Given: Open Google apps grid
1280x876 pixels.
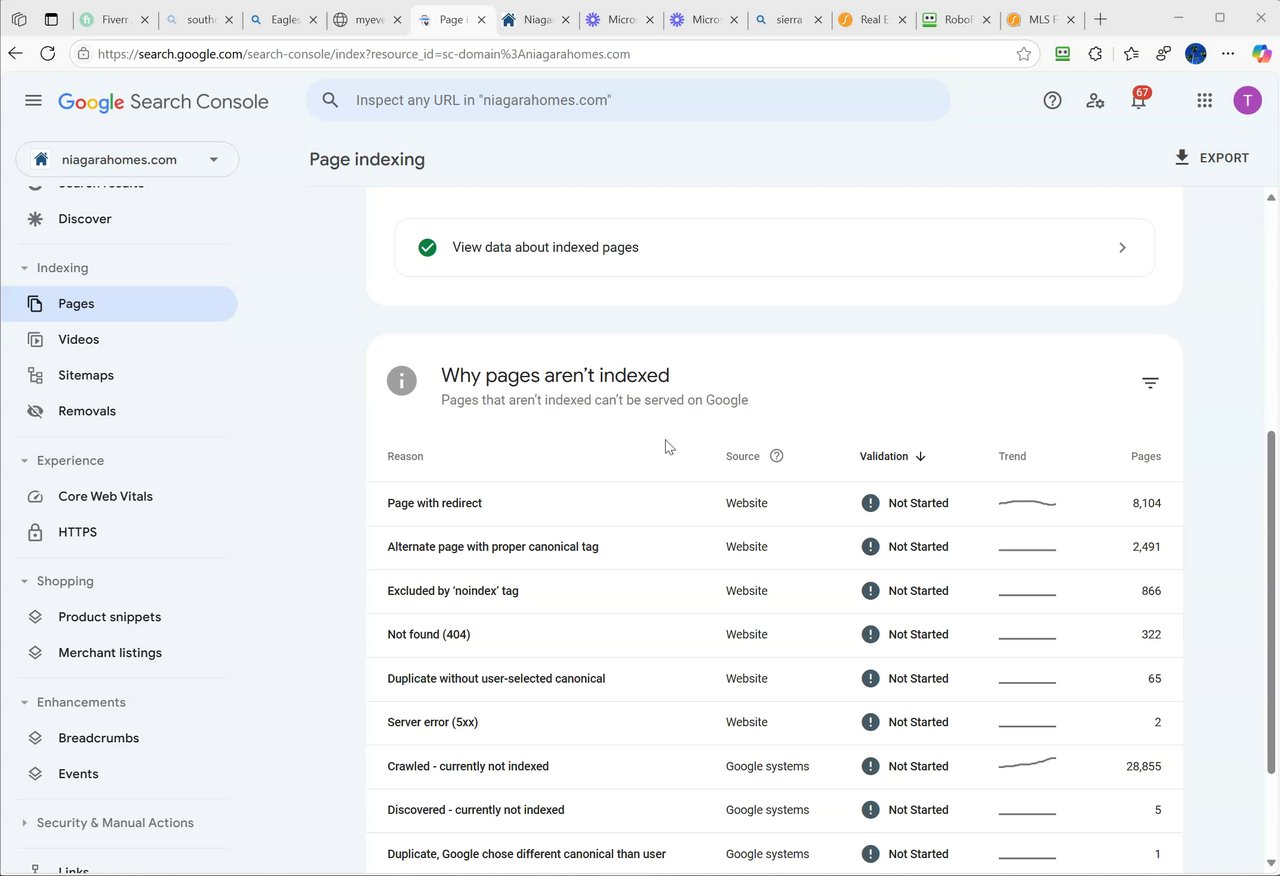Looking at the screenshot, I should point(1204,100).
